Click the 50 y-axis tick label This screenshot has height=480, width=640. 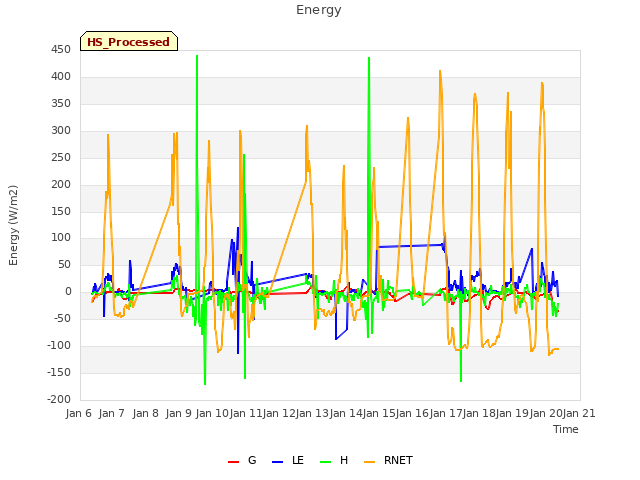click(x=64, y=264)
